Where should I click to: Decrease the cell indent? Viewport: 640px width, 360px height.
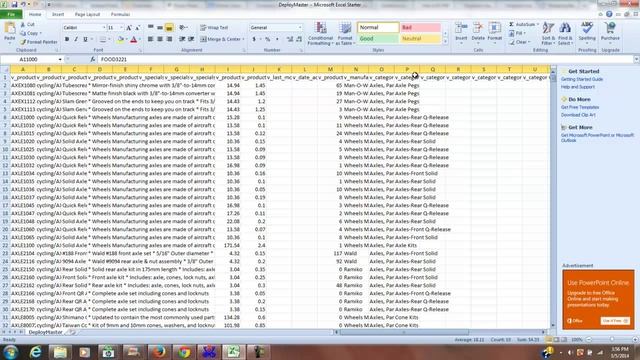182,39
